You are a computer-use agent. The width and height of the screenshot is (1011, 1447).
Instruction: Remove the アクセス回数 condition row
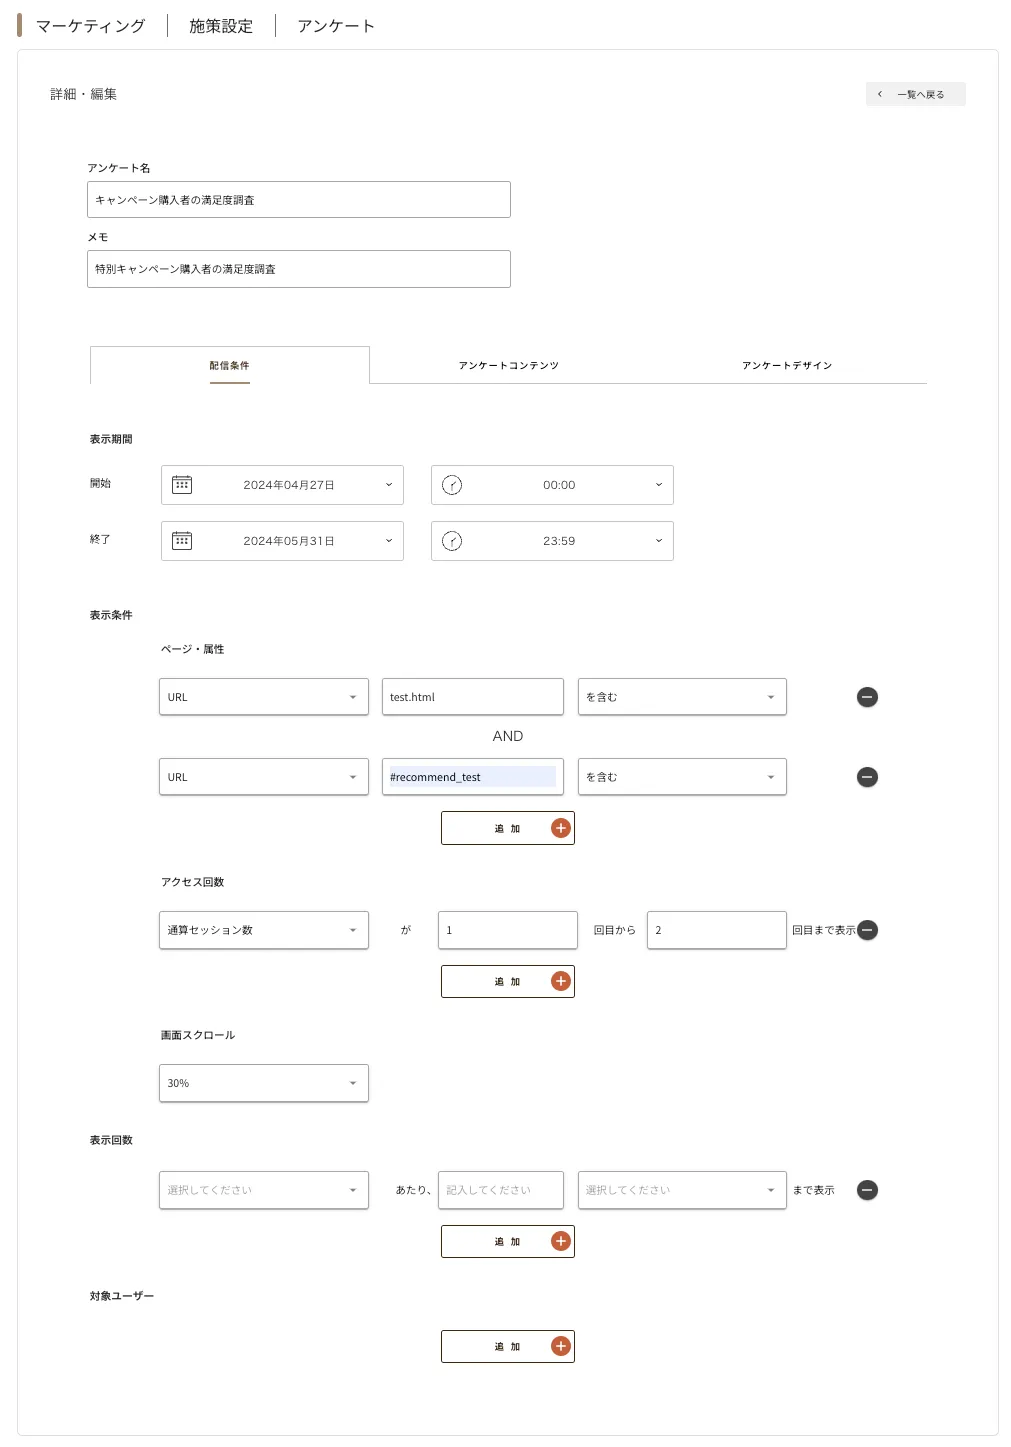[867, 930]
